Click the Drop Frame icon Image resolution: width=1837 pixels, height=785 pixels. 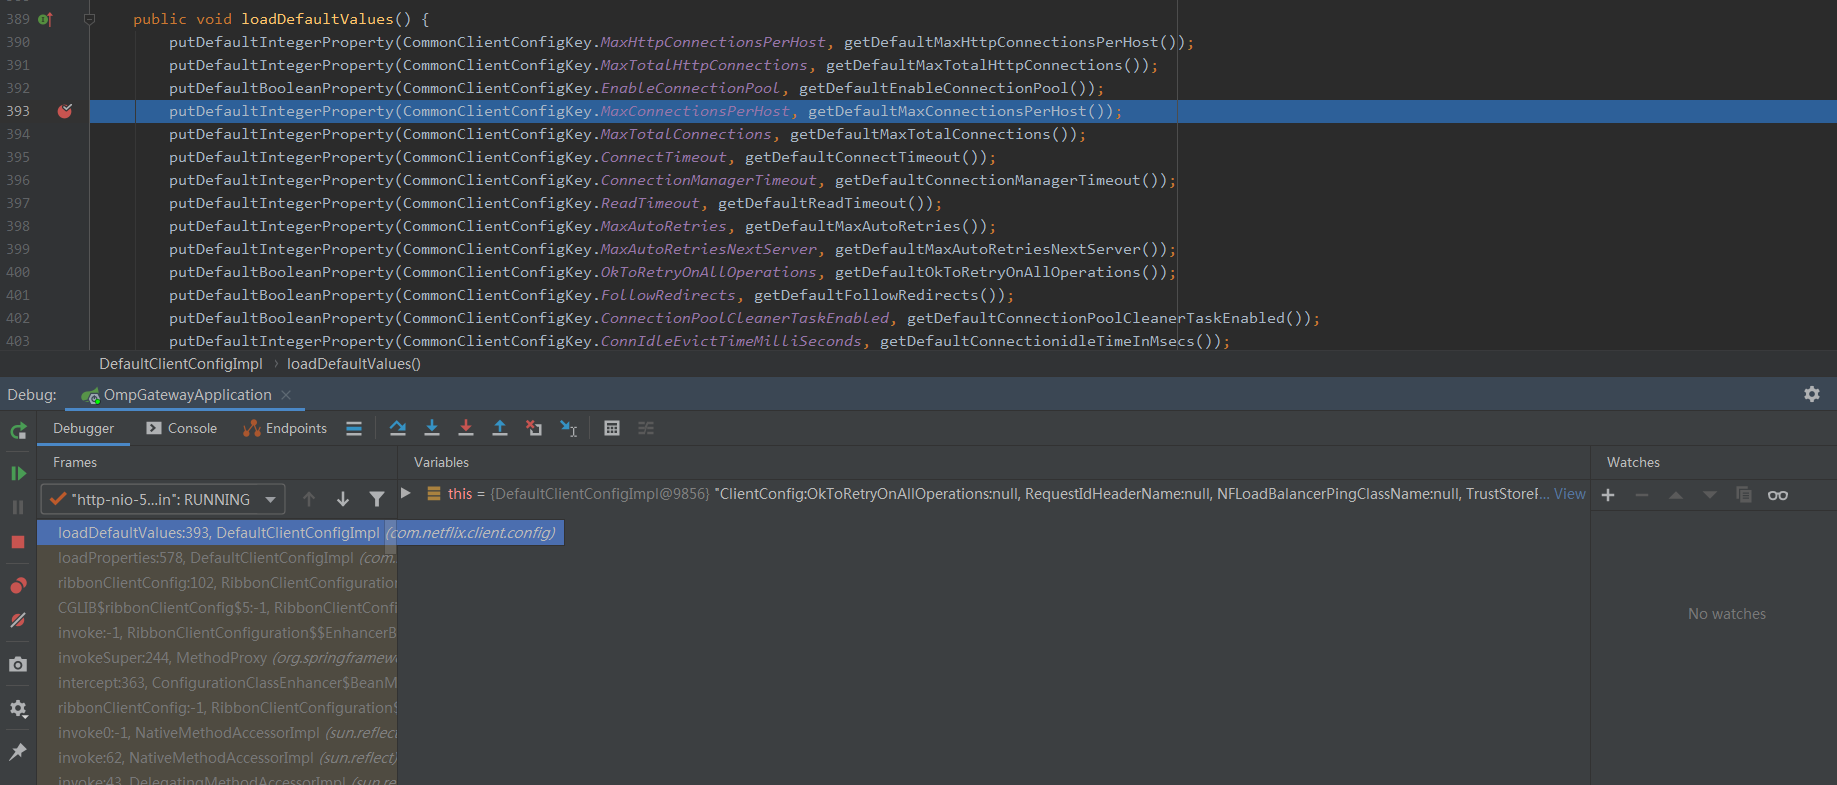coord(534,428)
